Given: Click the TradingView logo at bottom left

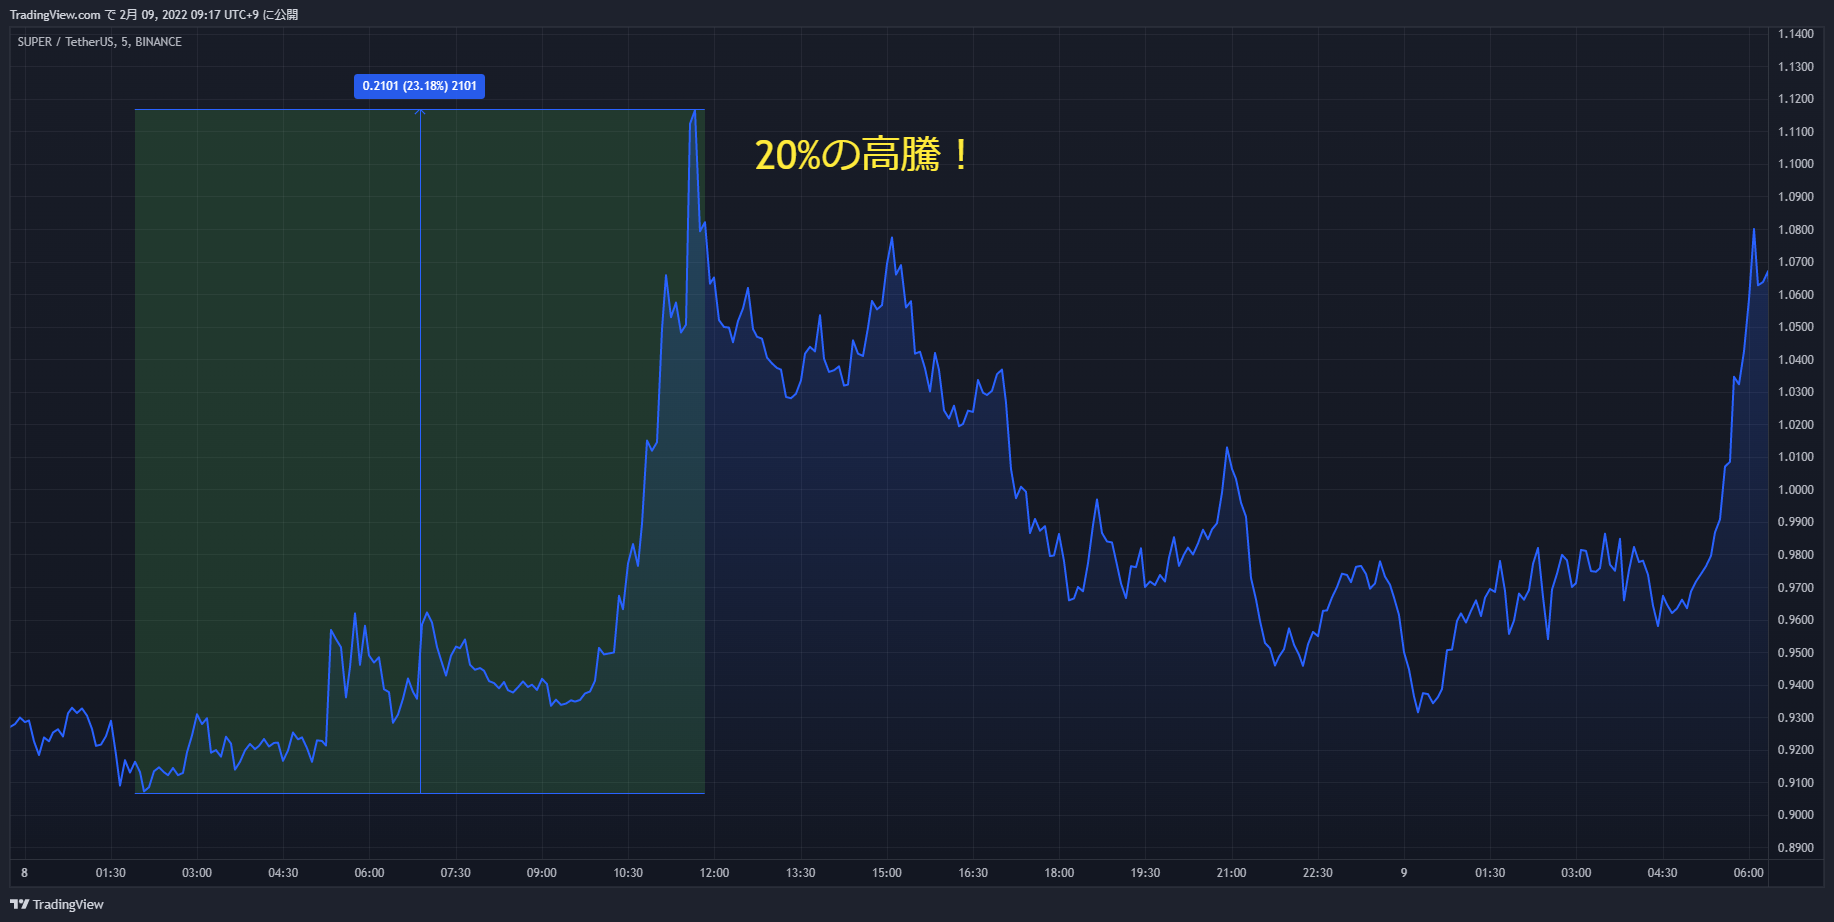Looking at the screenshot, I should point(57,904).
